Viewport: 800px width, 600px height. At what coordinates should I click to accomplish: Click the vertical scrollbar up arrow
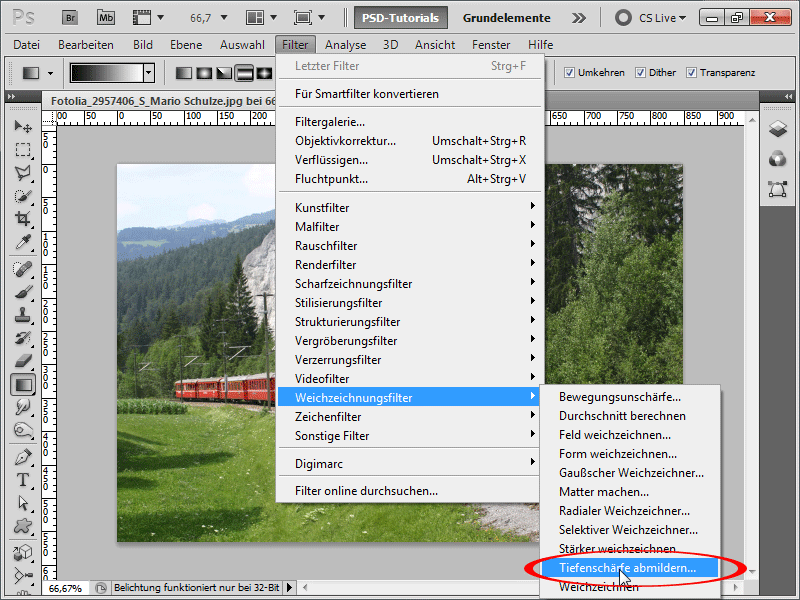click(752, 120)
